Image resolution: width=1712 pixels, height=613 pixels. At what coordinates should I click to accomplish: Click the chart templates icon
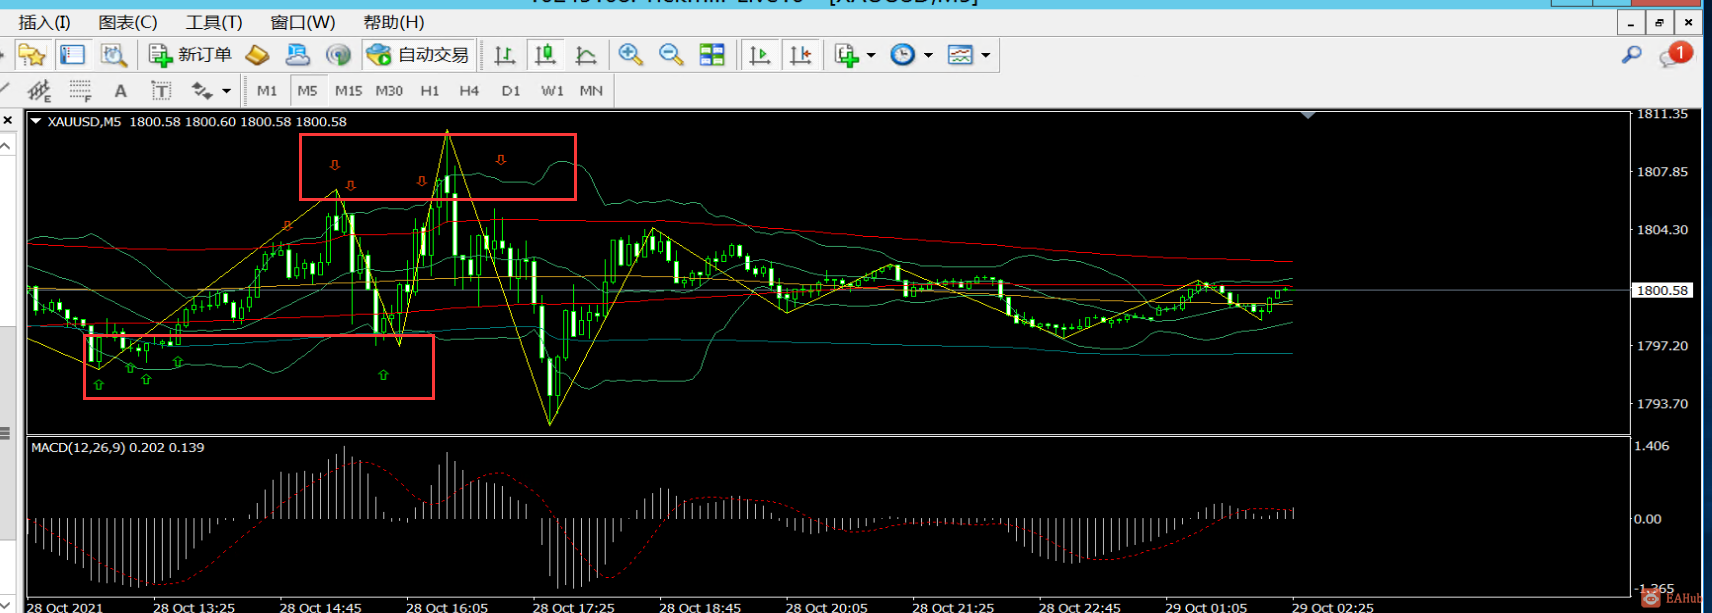[x=960, y=55]
